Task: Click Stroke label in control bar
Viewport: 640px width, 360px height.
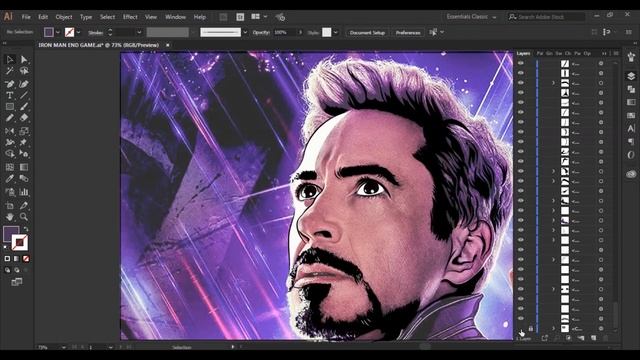Action: click(x=96, y=32)
